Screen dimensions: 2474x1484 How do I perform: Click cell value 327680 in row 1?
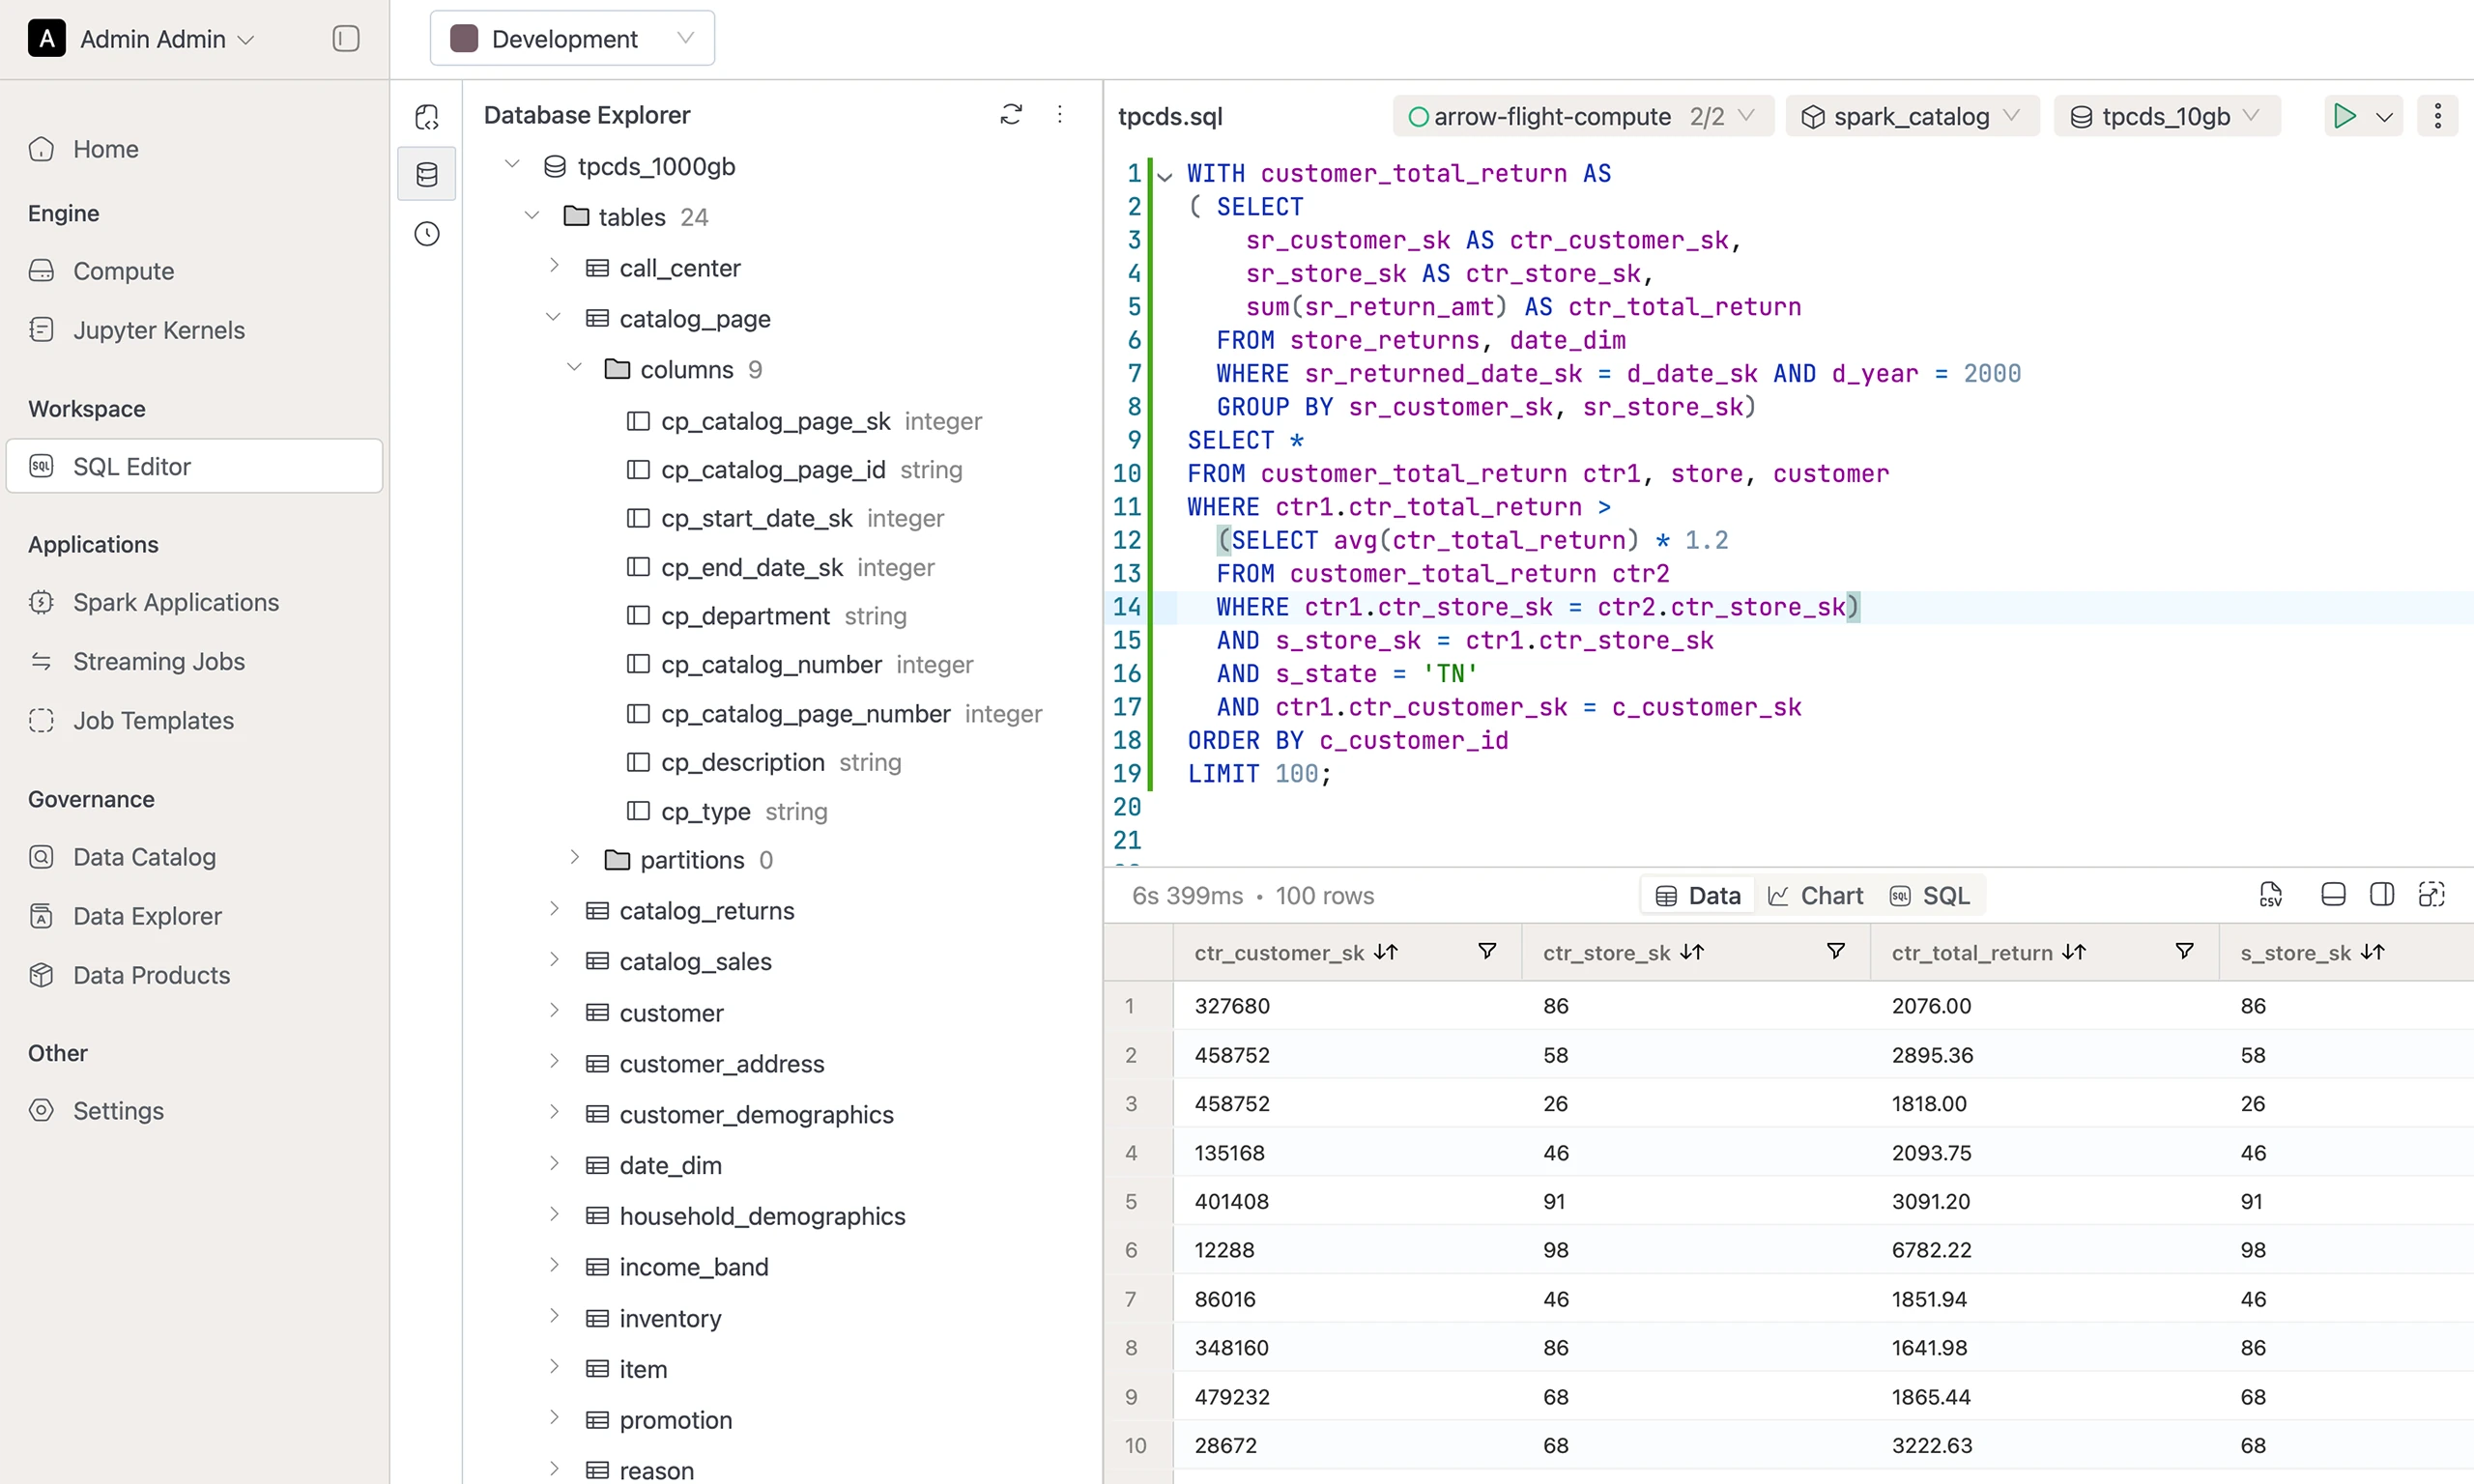coord(1232,1005)
